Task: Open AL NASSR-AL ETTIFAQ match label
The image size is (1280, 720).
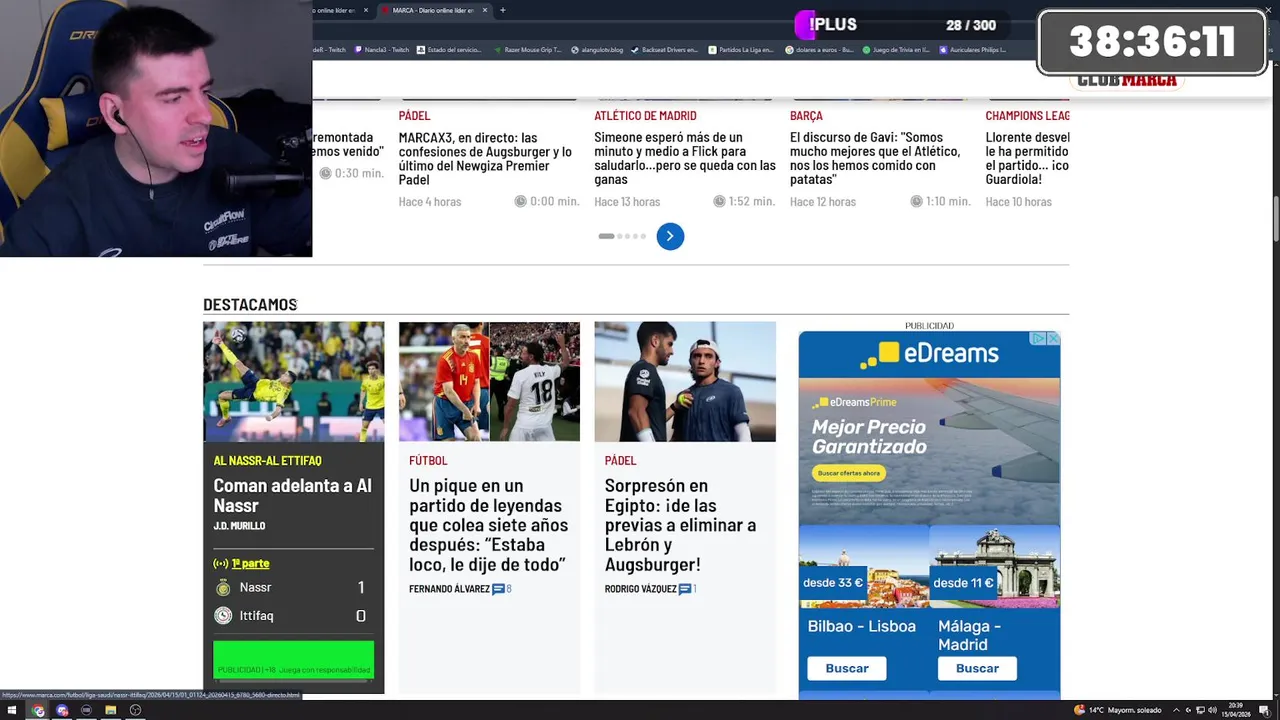Action: tap(267, 461)
